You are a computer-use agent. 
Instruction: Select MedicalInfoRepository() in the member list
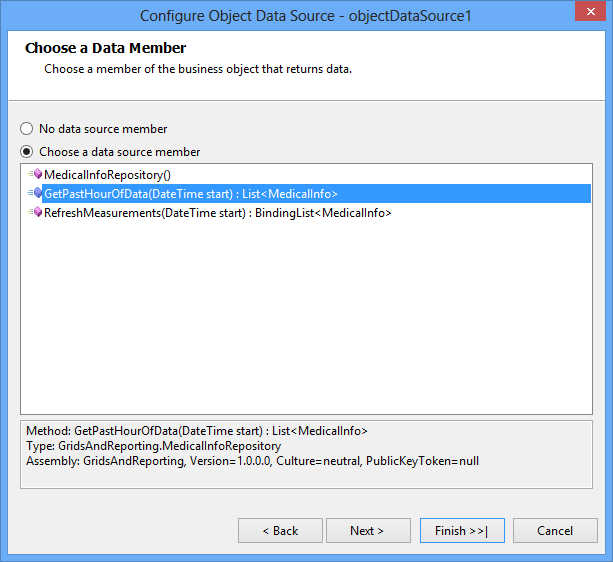click(x=108, y=175)
